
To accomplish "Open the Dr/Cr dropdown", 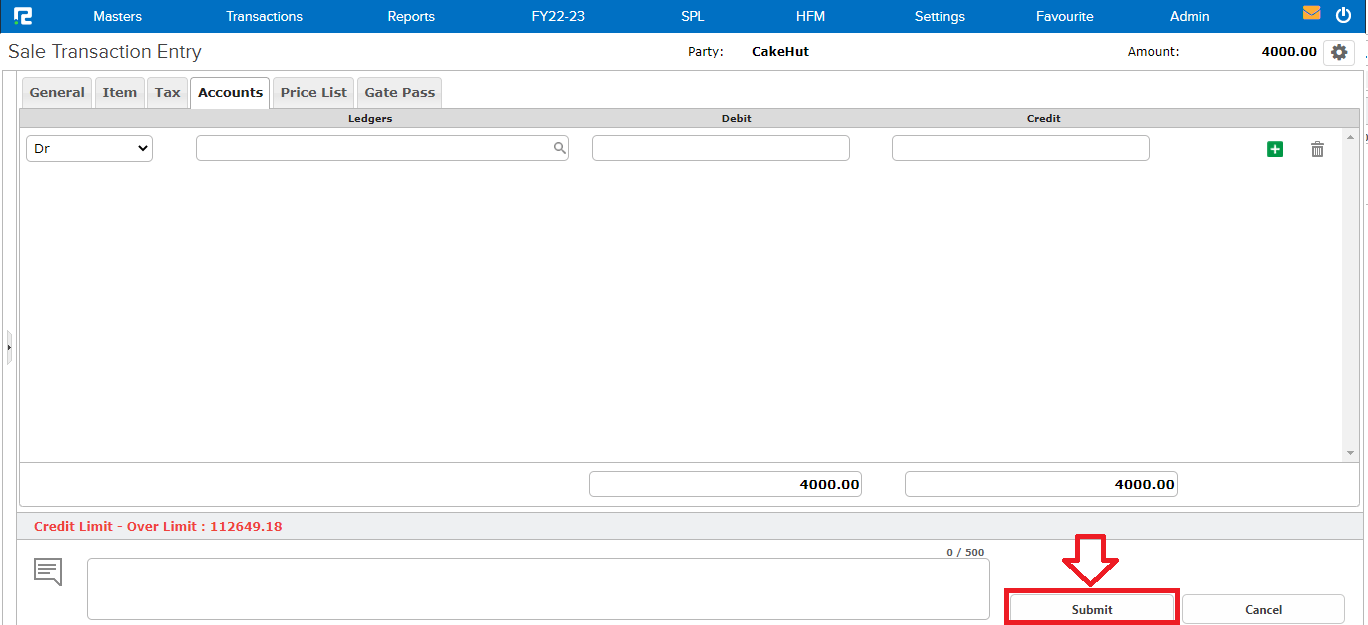I will click(89, 147).
